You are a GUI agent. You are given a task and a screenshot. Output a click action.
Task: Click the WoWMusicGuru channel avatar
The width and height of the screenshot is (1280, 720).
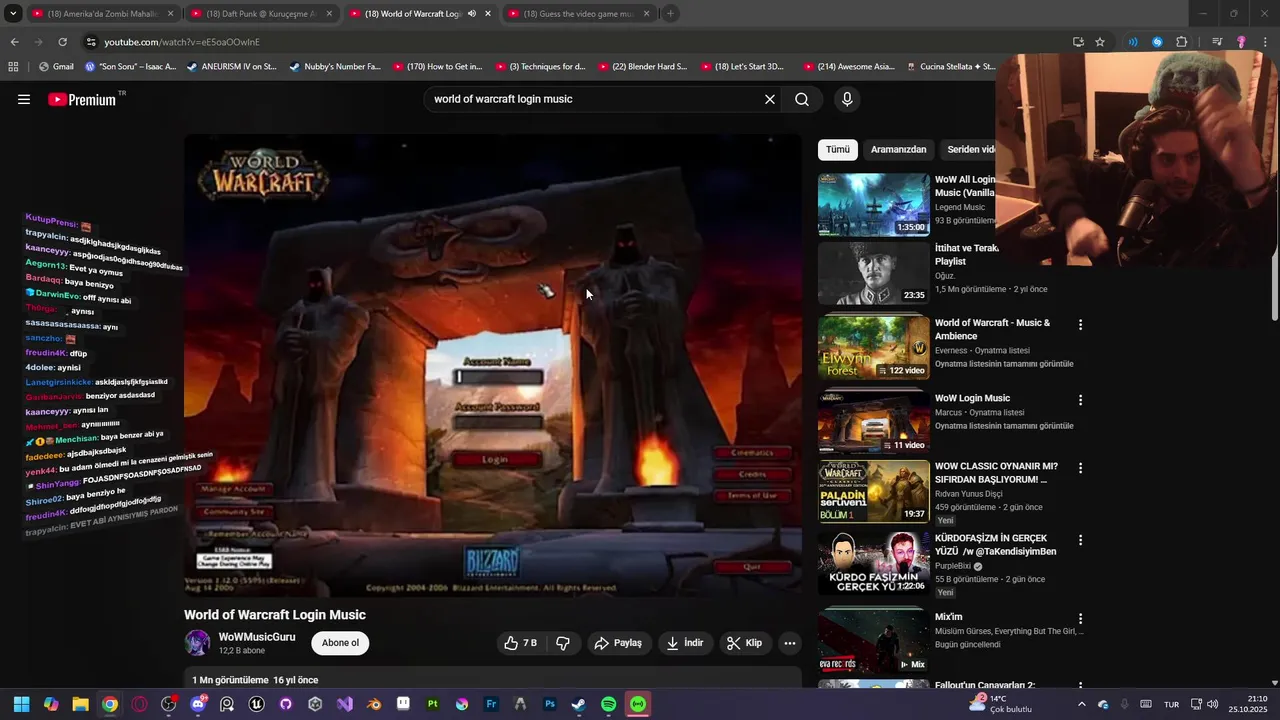(x=198, y=643)
